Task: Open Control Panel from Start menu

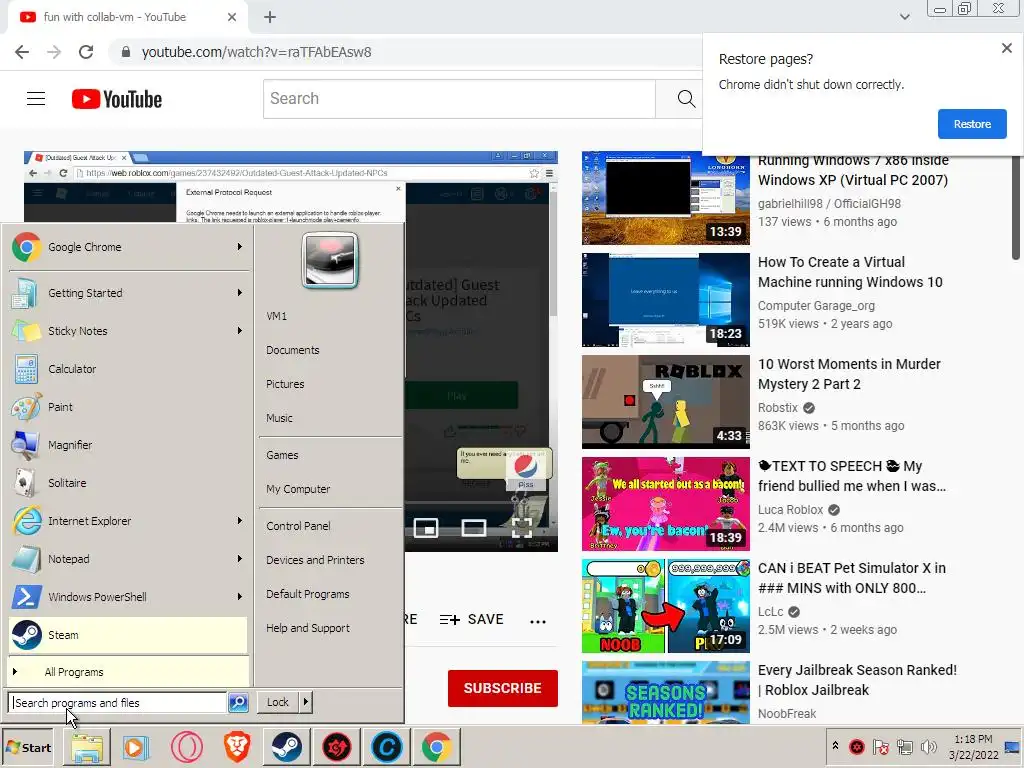Action: (x=298, y=526)
